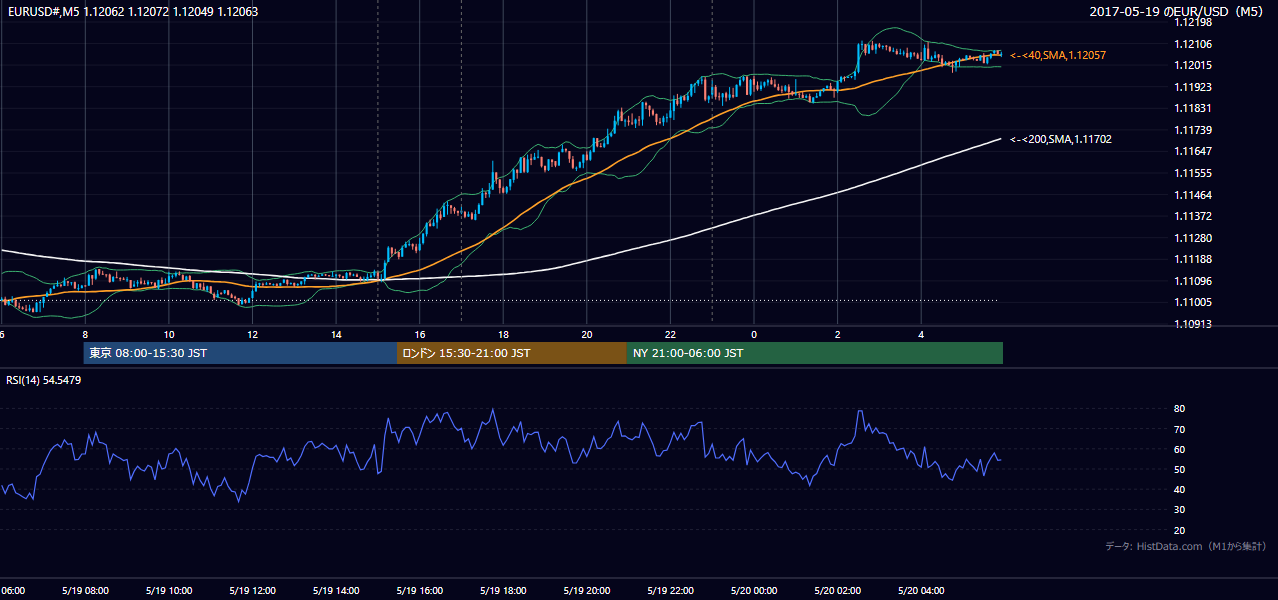Click hour label 2 under the price chart

point(838,334)
